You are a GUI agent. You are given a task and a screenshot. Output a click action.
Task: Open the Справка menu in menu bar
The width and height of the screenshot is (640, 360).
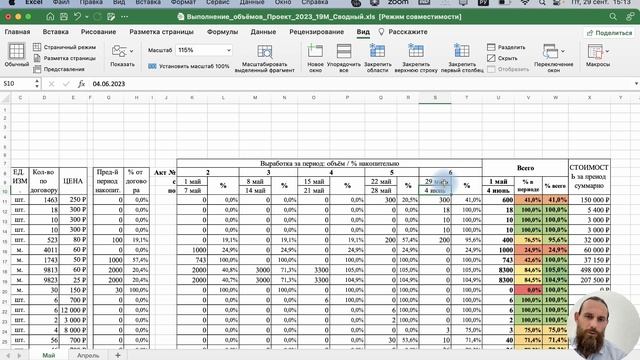[x=314, y=2]
